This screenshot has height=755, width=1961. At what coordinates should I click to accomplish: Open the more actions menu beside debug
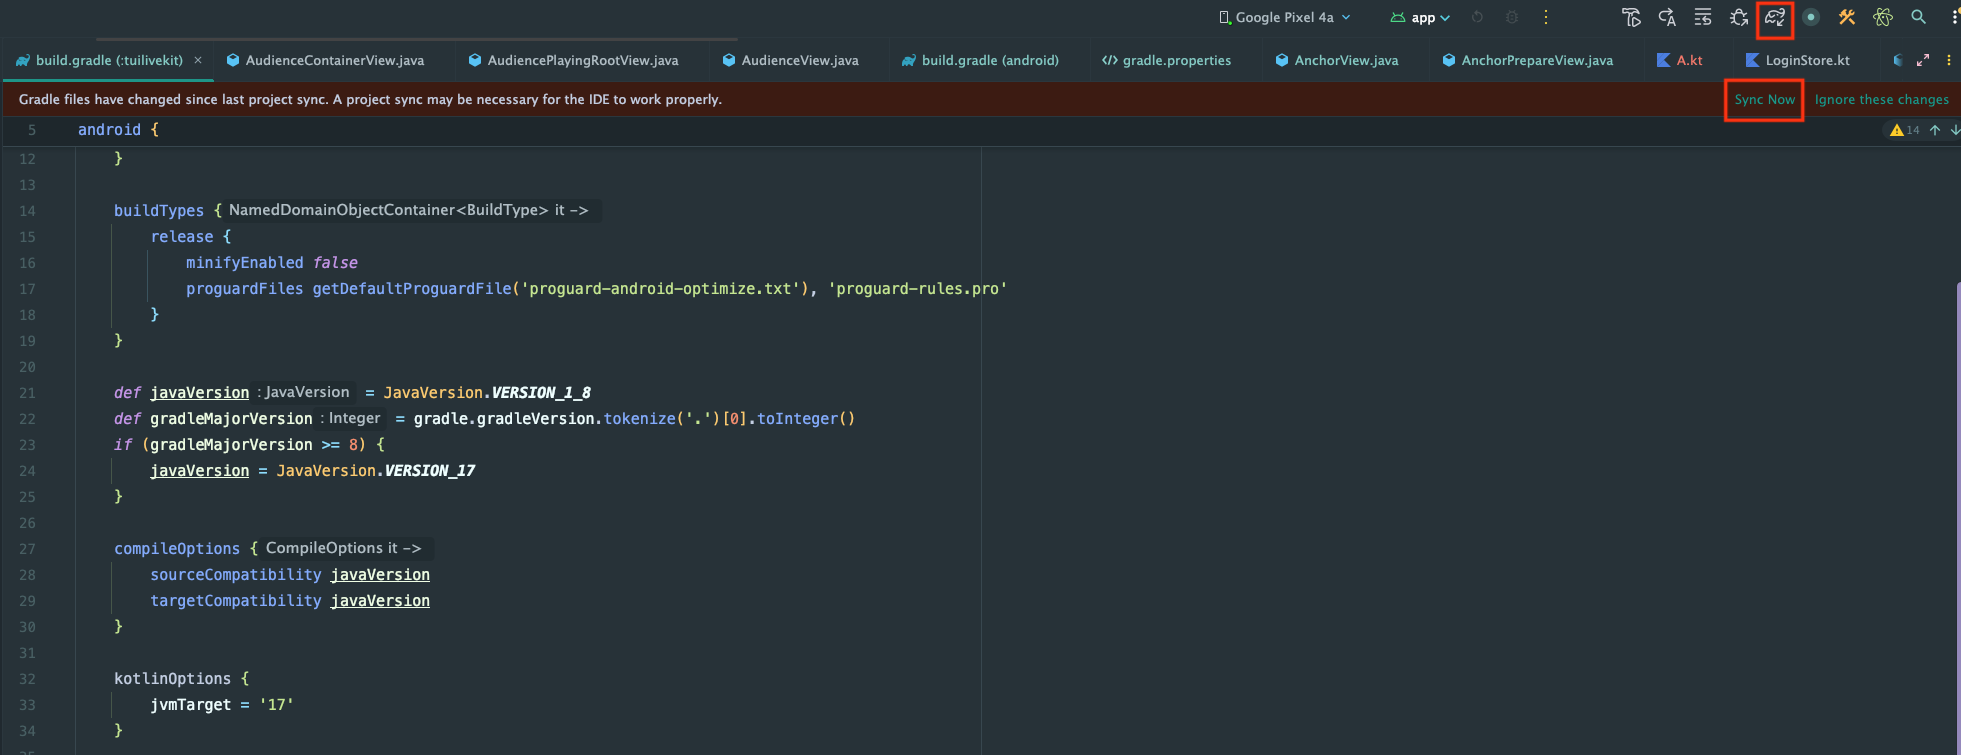point(1546,17)
